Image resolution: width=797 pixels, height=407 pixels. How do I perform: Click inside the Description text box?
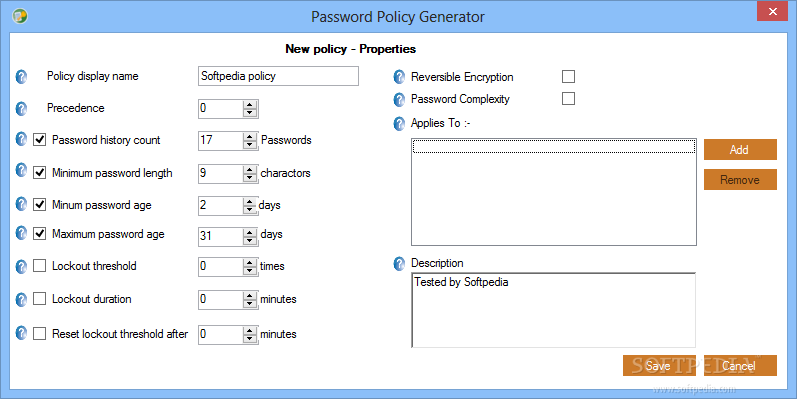[554, 310]
